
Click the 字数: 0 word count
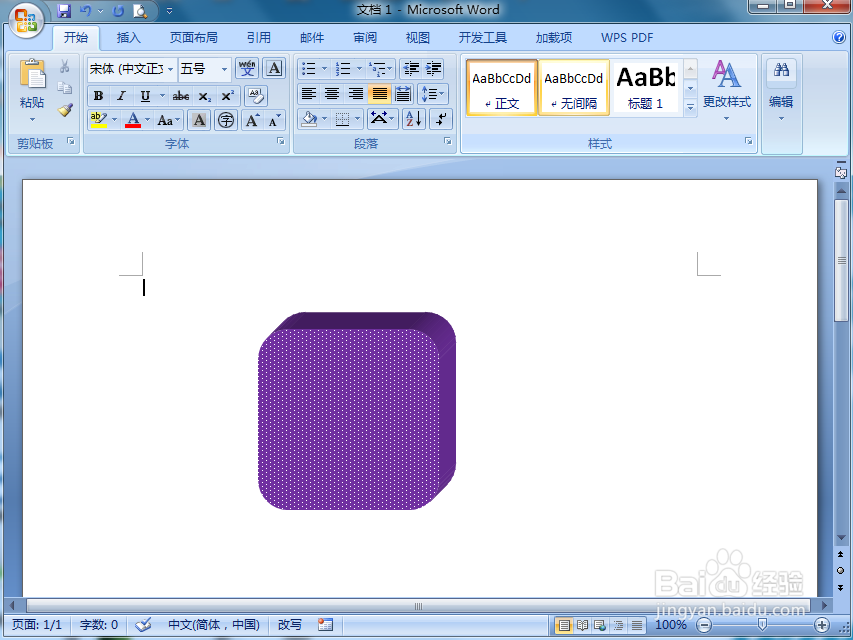[x=99, y=624]
